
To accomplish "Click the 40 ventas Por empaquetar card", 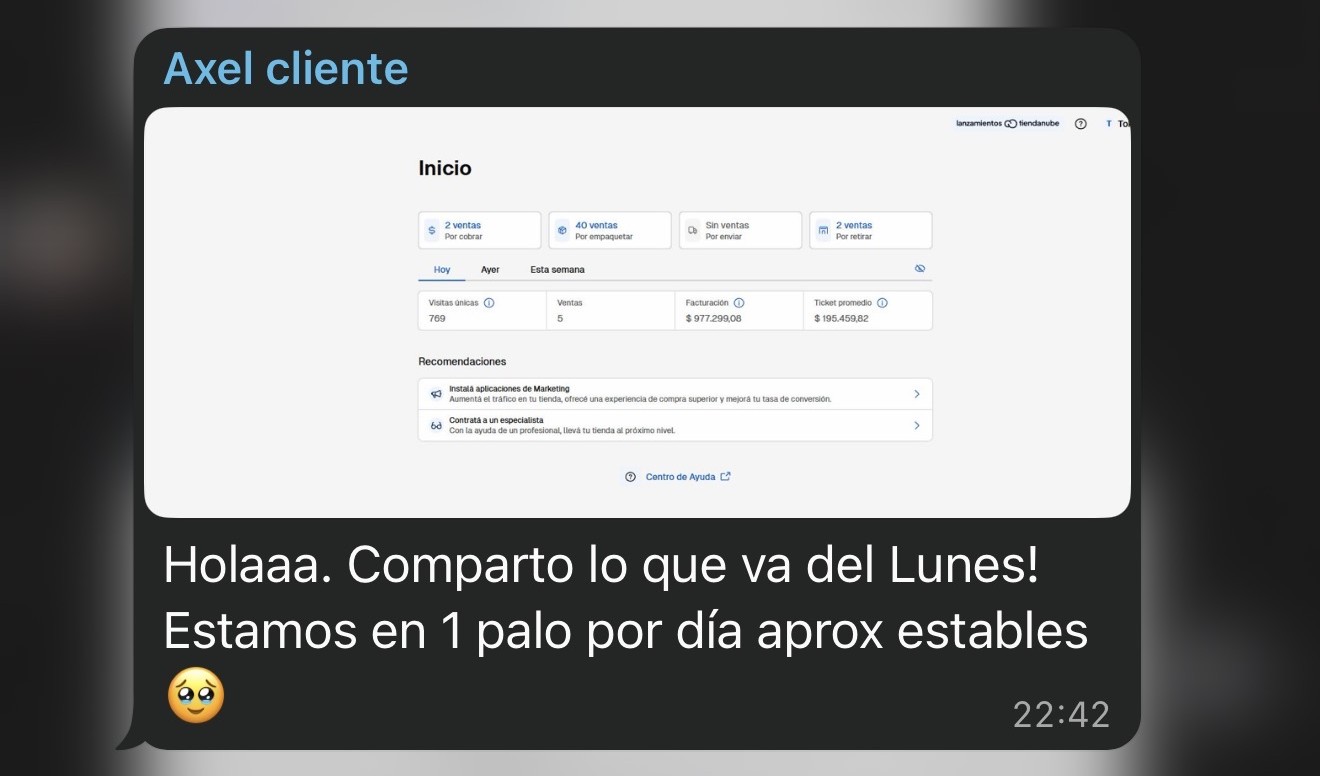I will click(609, 229).
